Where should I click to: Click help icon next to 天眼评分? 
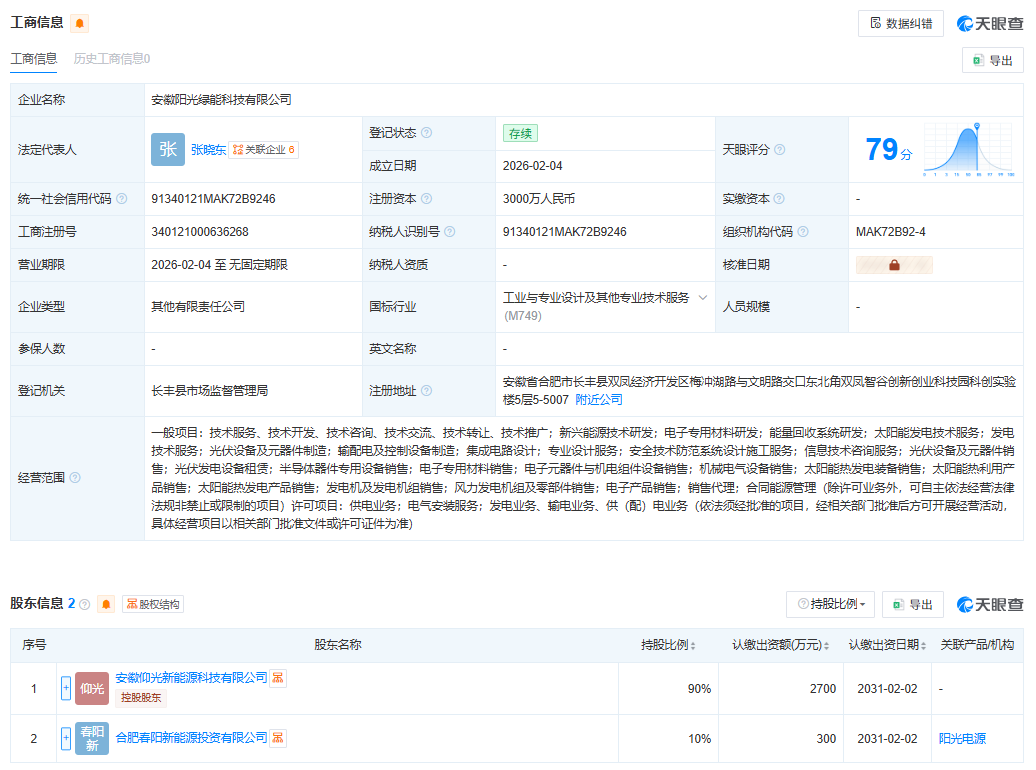pos(780,150)
